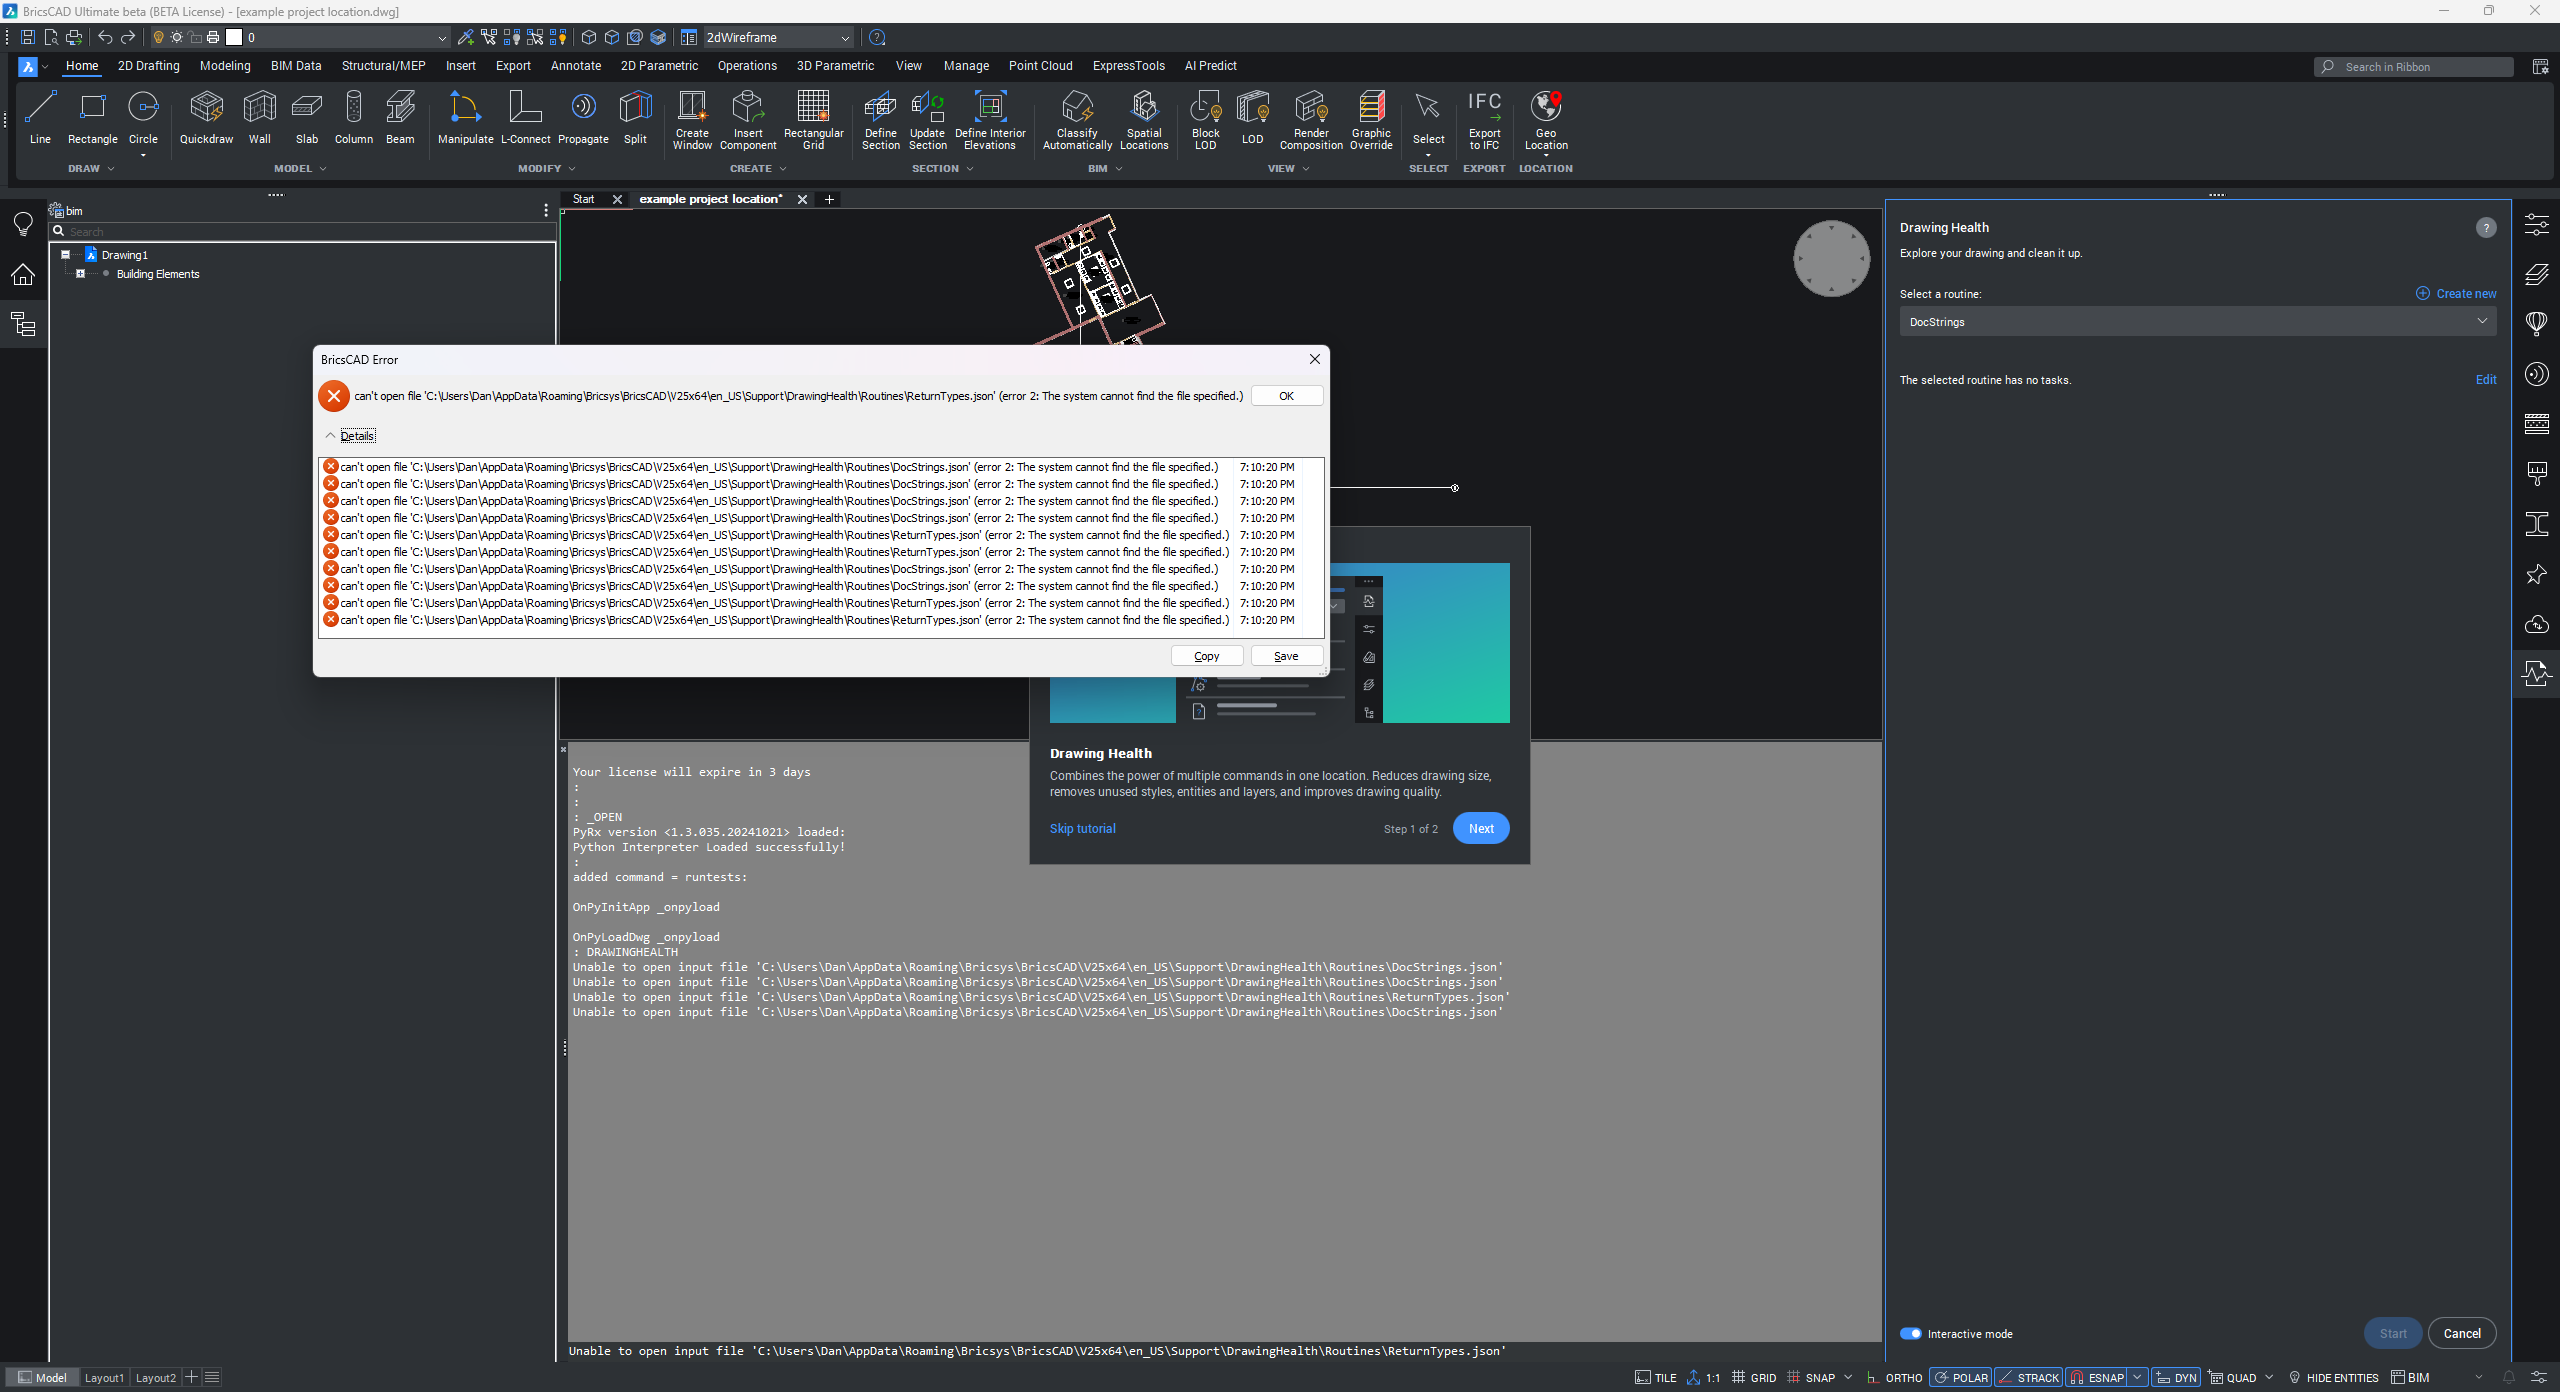Select example project location tab

click(x=709, y=199)
